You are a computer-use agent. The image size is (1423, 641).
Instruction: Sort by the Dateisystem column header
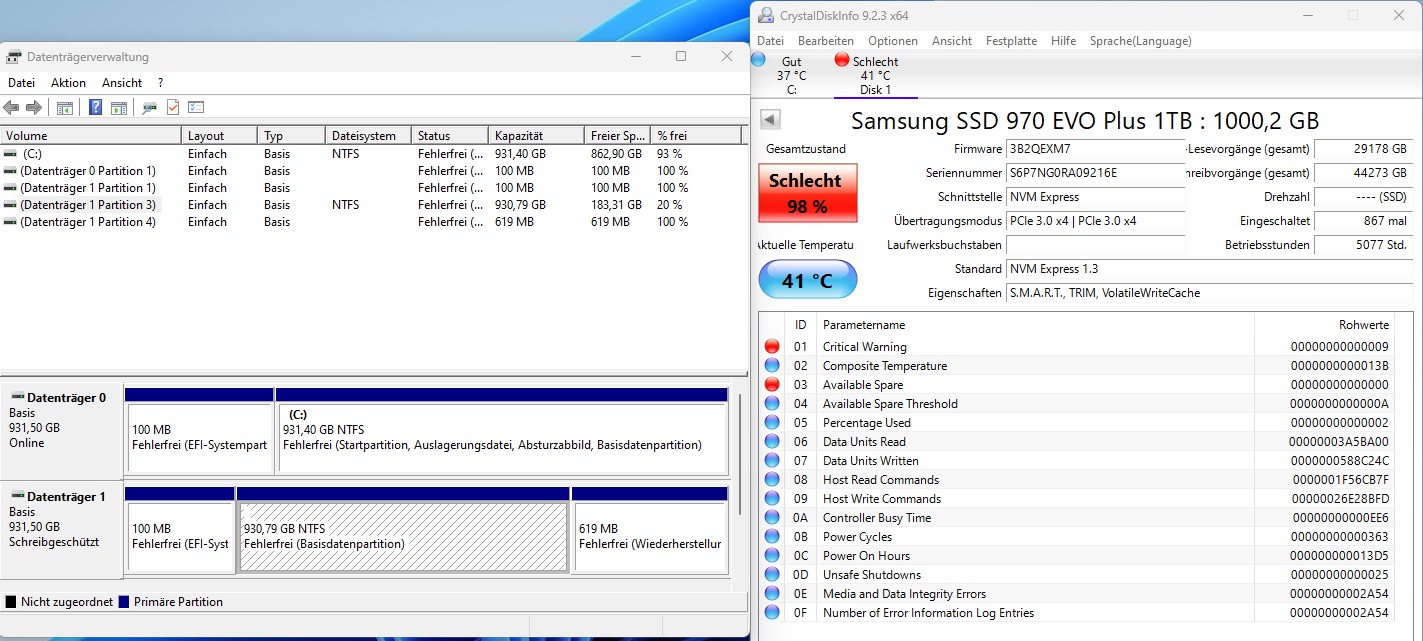pyautogui.click(x=368, y=135)
